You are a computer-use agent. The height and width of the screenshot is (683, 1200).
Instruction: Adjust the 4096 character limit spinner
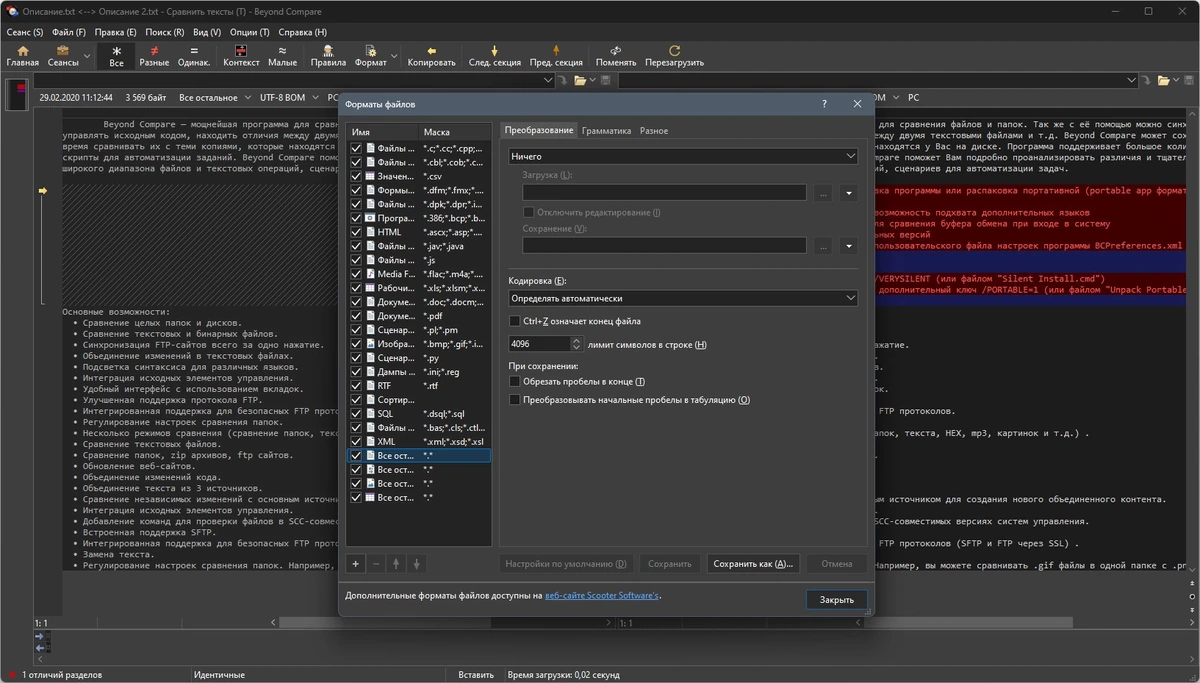point(576,344)
